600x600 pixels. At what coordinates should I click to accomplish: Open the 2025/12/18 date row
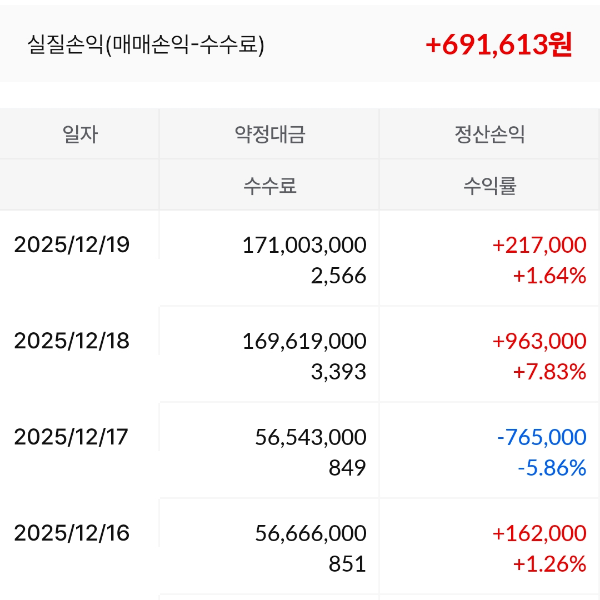point(72,340)
